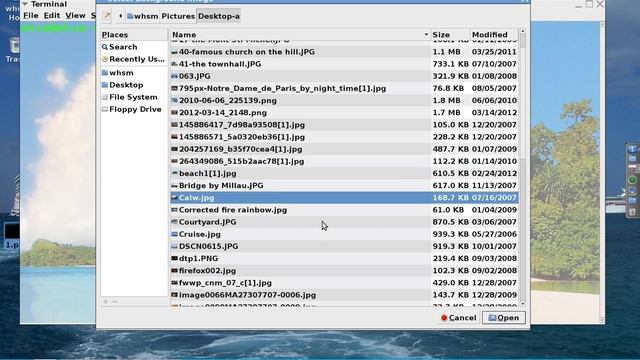Screen dimensions: 640x360
Task: Open Recently Used in Places sidebar
Action: tap(134, 59)
